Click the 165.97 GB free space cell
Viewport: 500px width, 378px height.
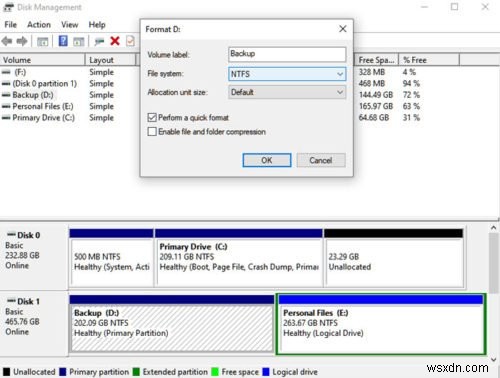376,106
